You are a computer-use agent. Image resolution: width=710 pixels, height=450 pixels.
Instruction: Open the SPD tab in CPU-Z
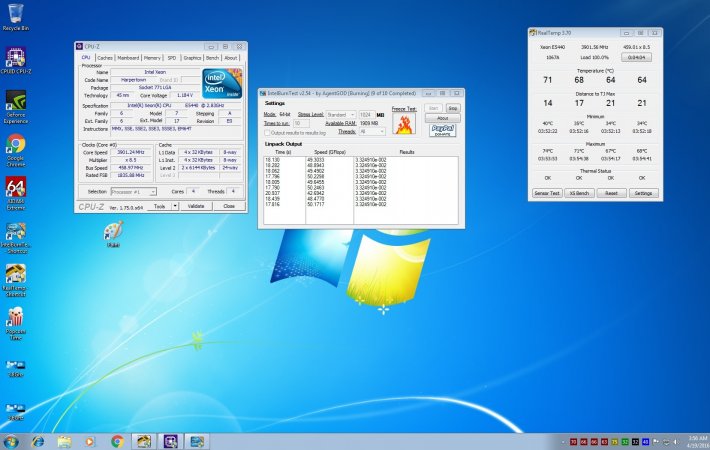(x=172, y=58)
